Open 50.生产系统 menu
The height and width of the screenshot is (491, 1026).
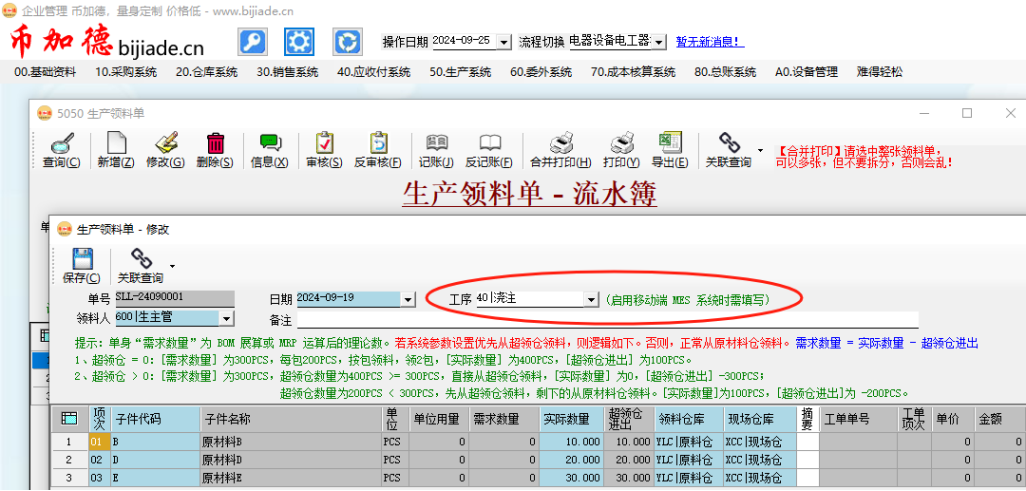(x=460, y=72)
